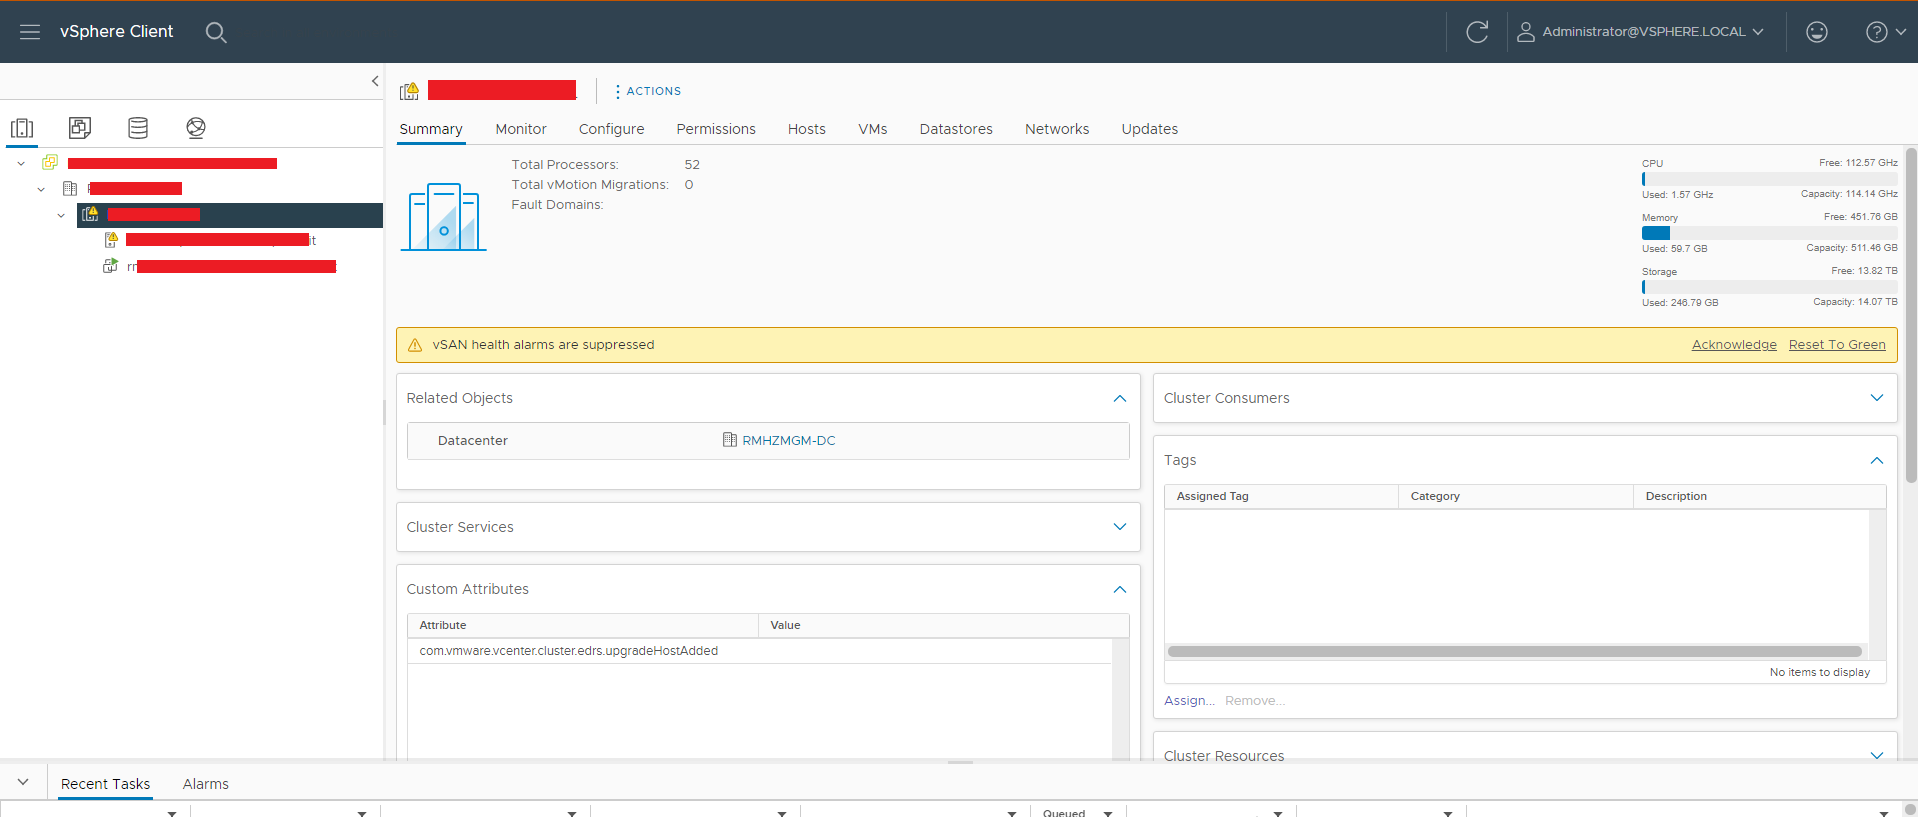Sort by Value column header

(x=943, y=625)
